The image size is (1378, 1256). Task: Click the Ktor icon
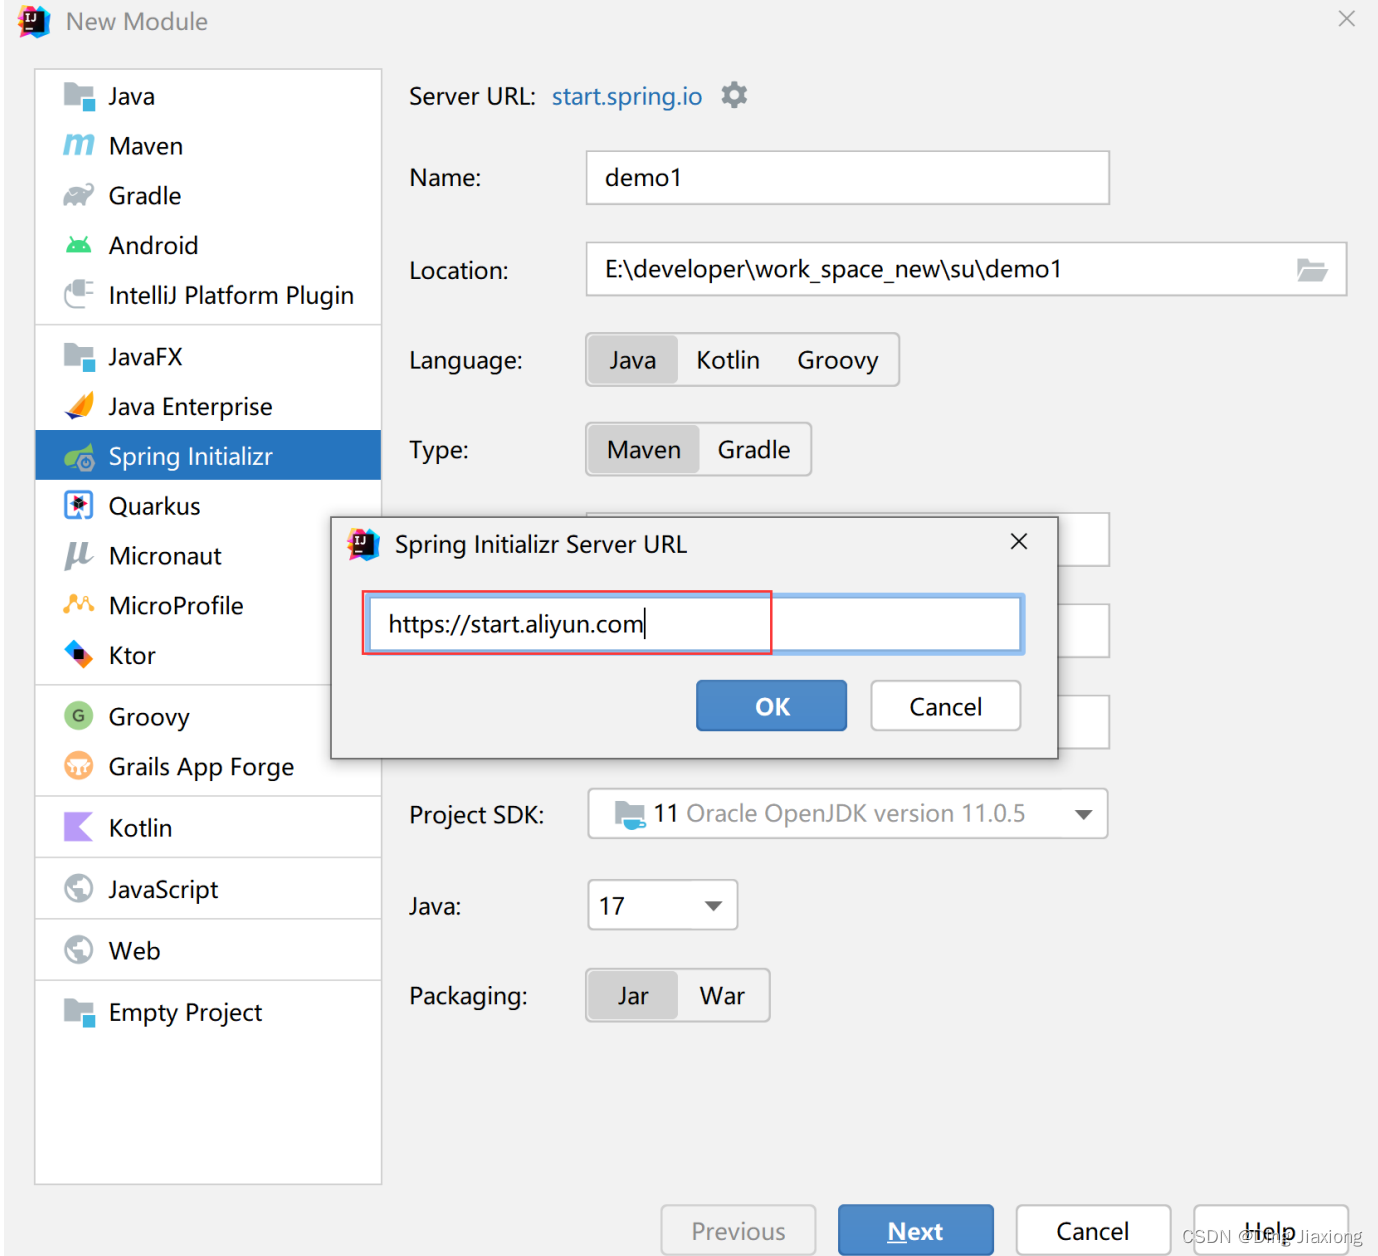[x=79, y=654]
